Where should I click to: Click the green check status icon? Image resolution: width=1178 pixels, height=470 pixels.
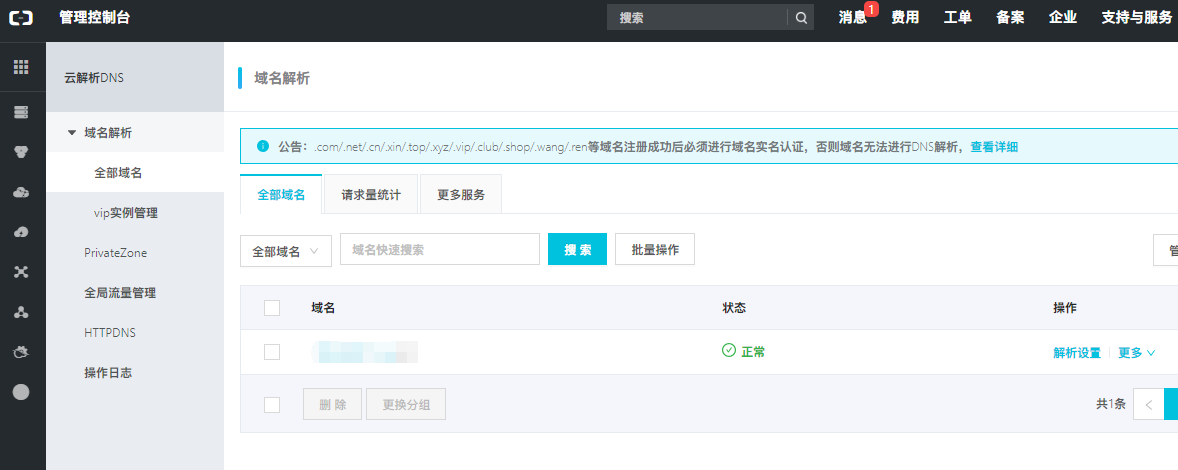[728, 351]
